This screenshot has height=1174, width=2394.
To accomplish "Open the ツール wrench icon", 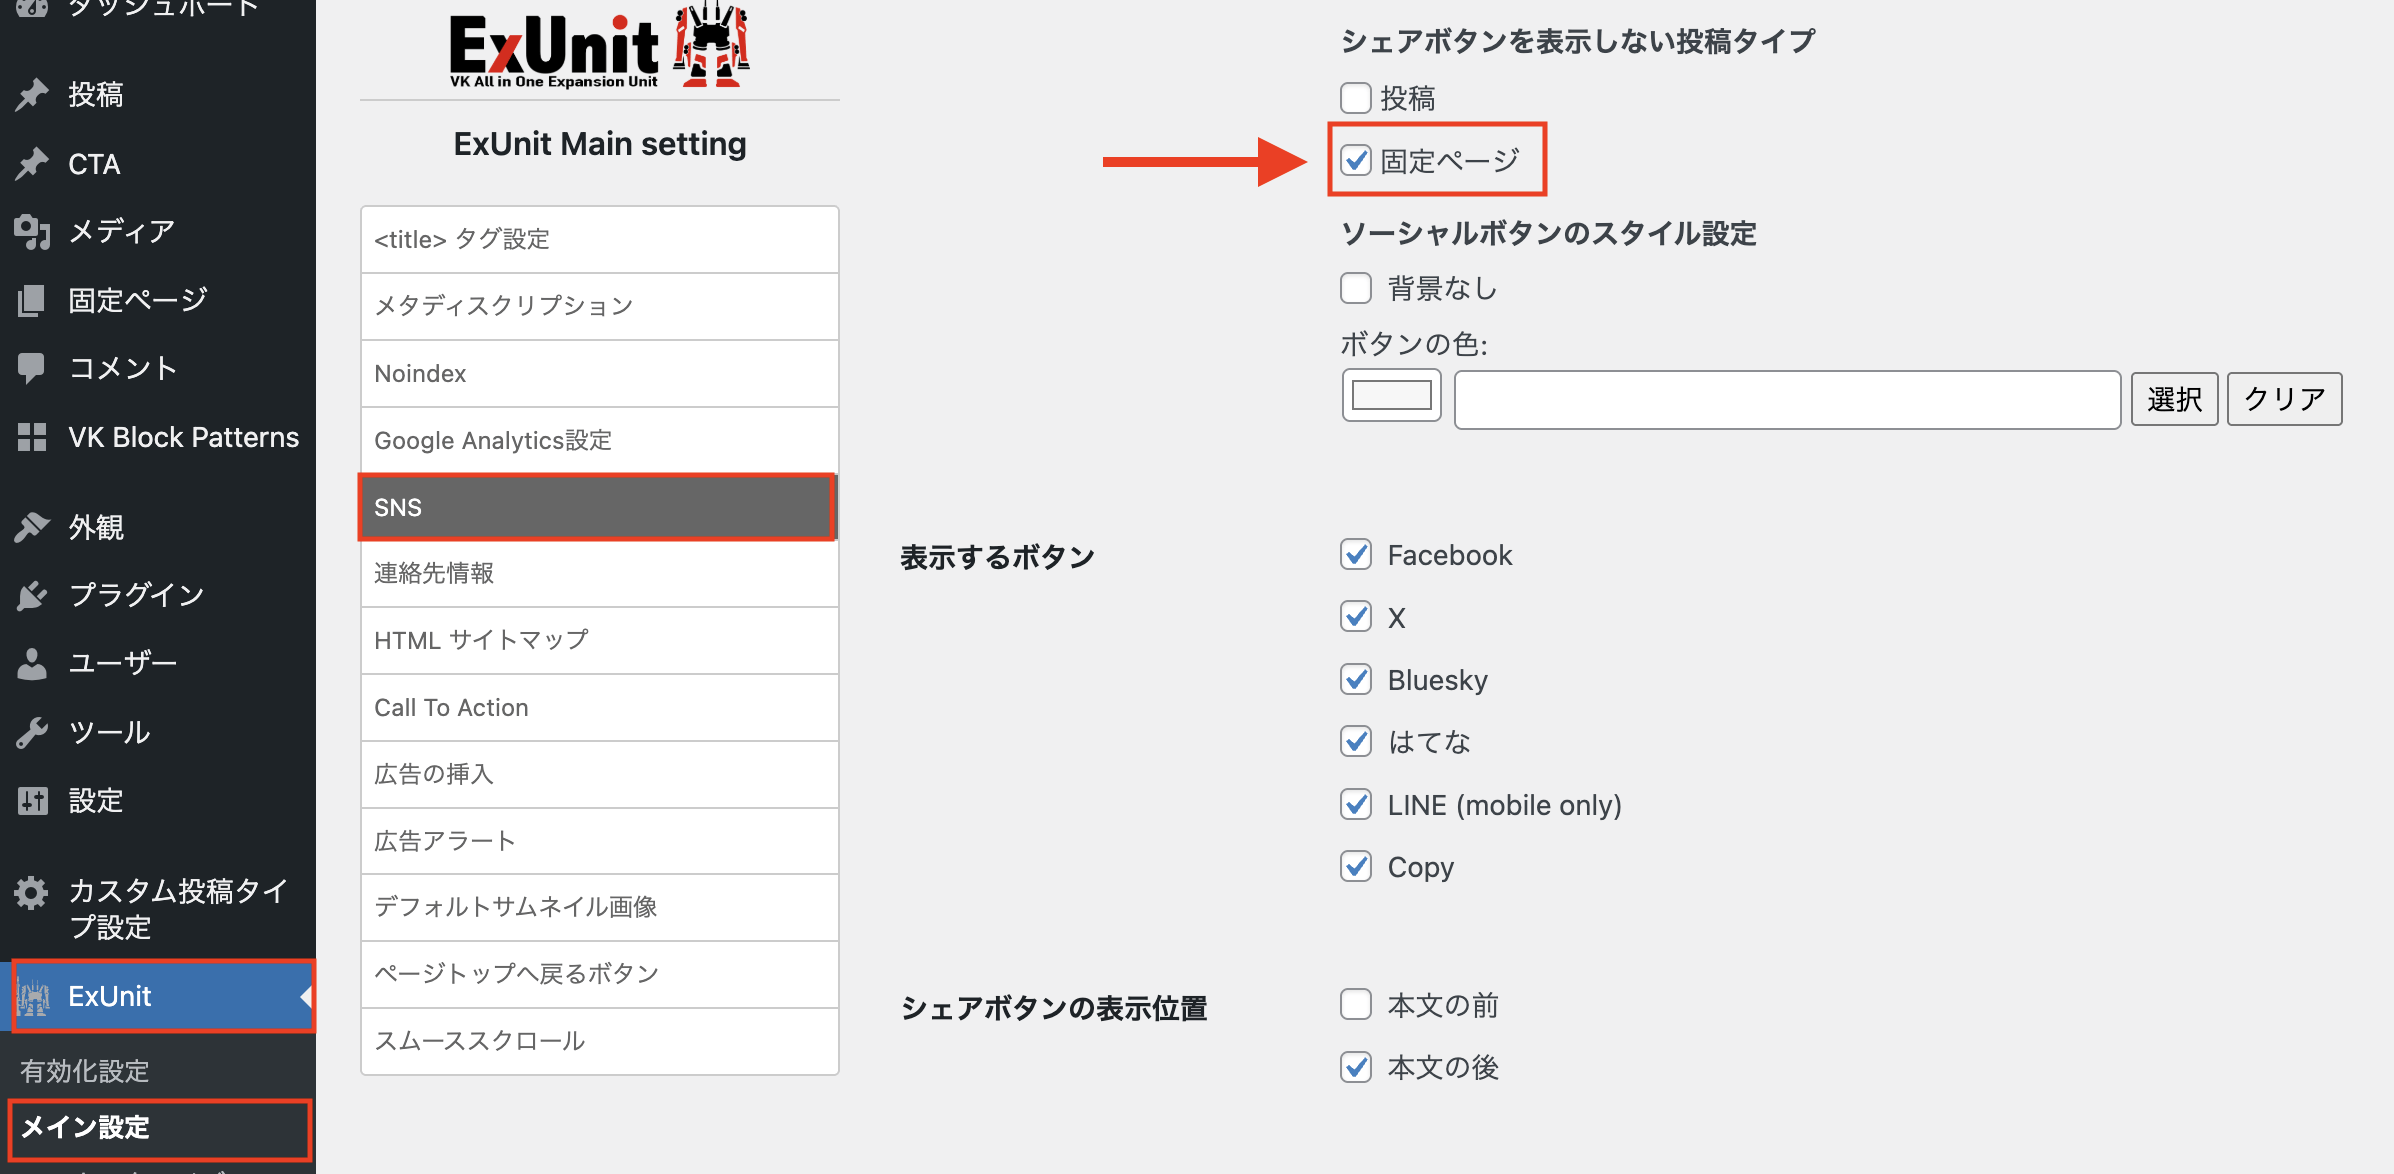I will click(32, 732).
